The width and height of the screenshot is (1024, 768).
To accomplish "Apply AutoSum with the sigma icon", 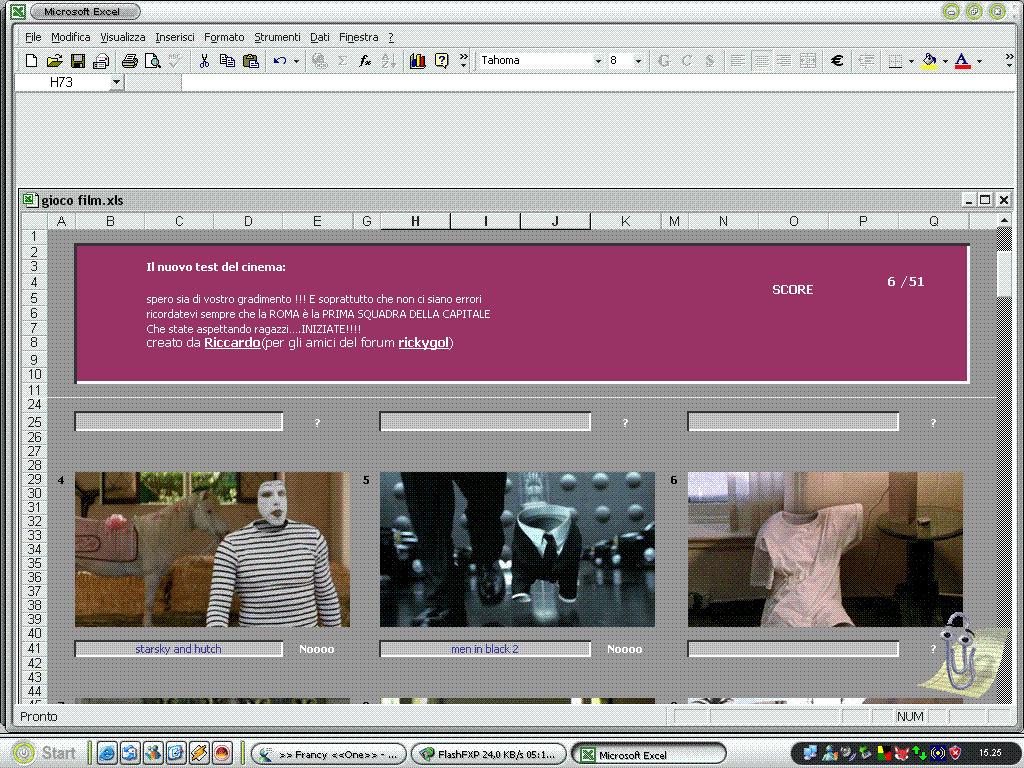I will [x=342, y=61].
